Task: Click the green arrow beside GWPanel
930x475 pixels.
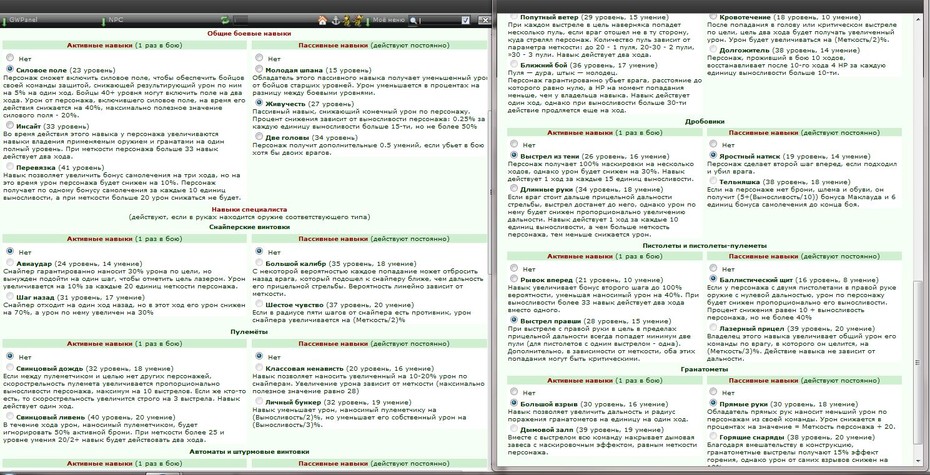Action: (4, 21)
